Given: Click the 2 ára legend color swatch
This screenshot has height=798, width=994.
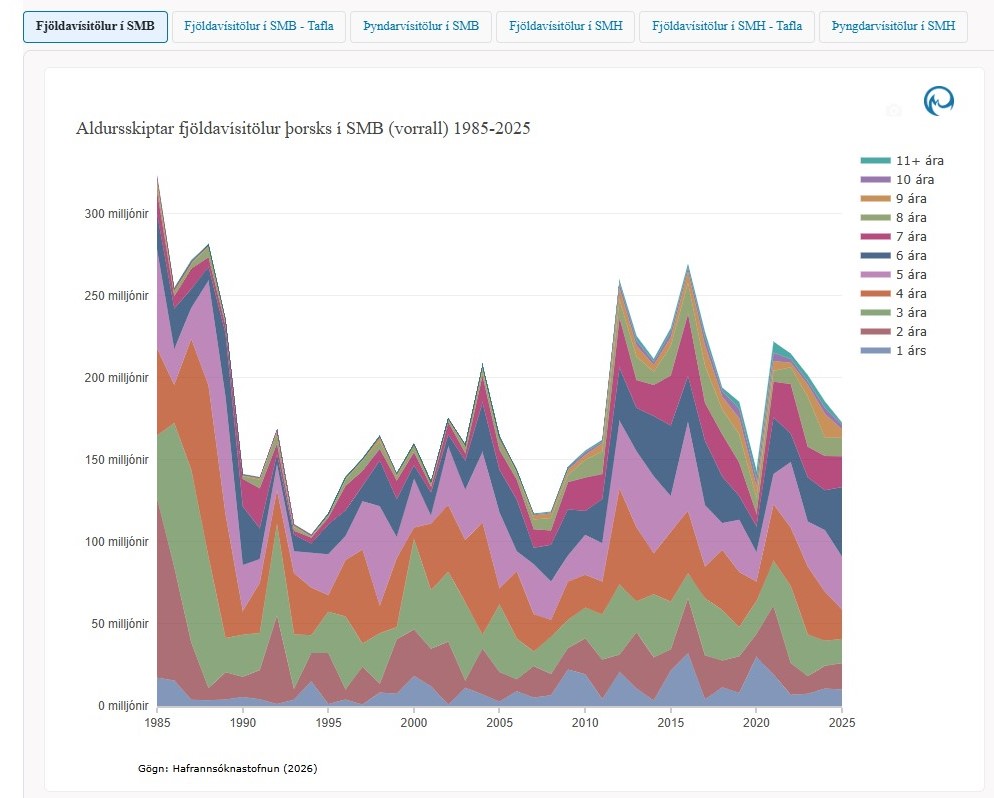Looking at the screenshot, I should (875, 331).
